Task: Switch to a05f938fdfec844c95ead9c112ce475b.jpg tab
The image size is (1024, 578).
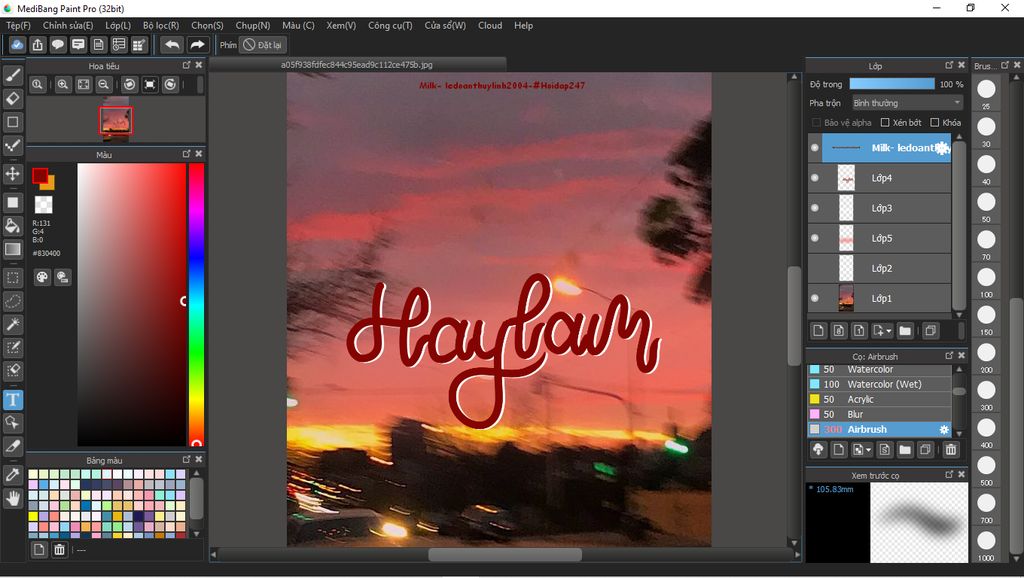Action: (x=357, y=65)
